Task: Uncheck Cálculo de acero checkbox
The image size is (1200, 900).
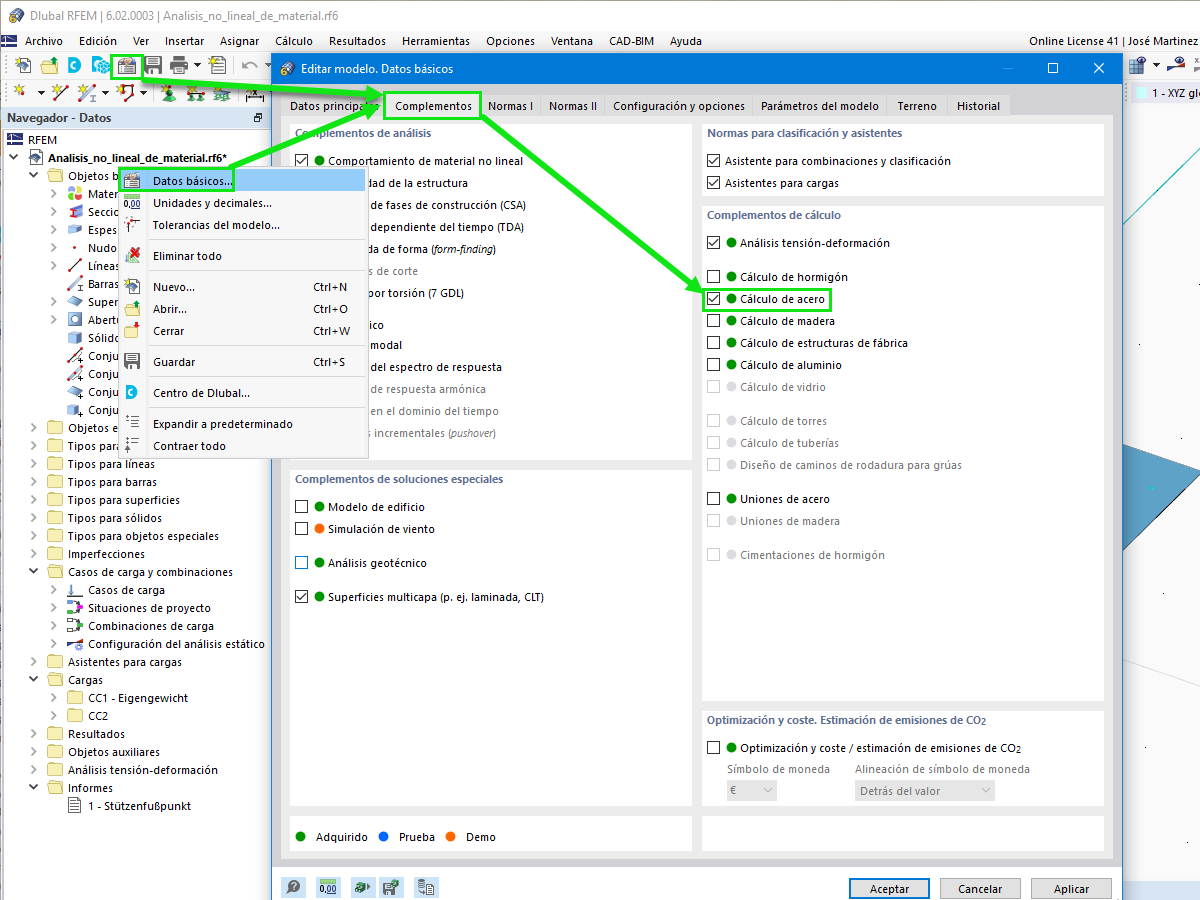Action: tap(713, 299)
